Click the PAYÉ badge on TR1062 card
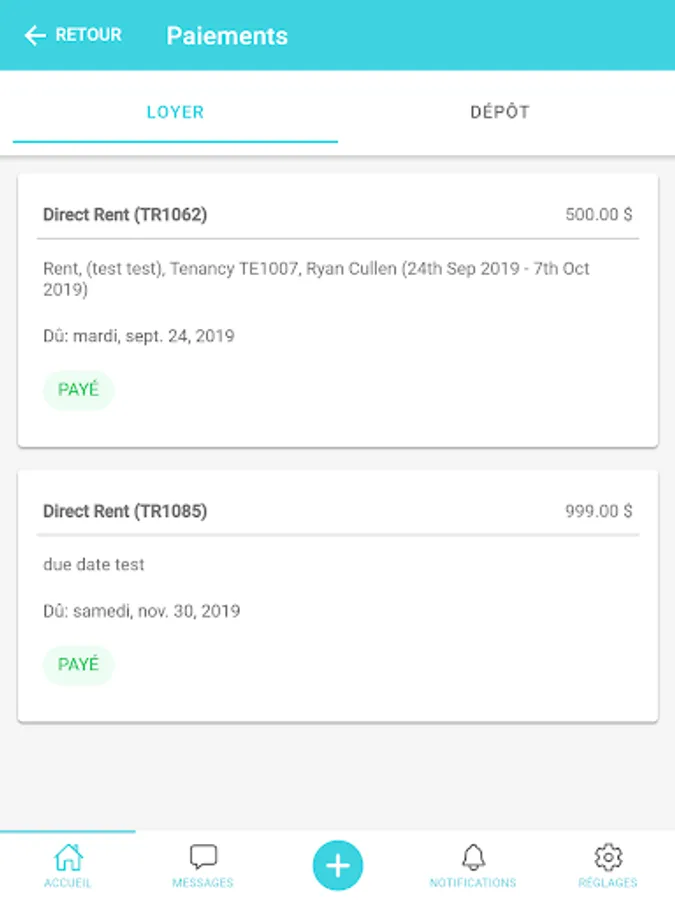Image resolution: width=675 pixels, height=900 pixels. [79, 390]
